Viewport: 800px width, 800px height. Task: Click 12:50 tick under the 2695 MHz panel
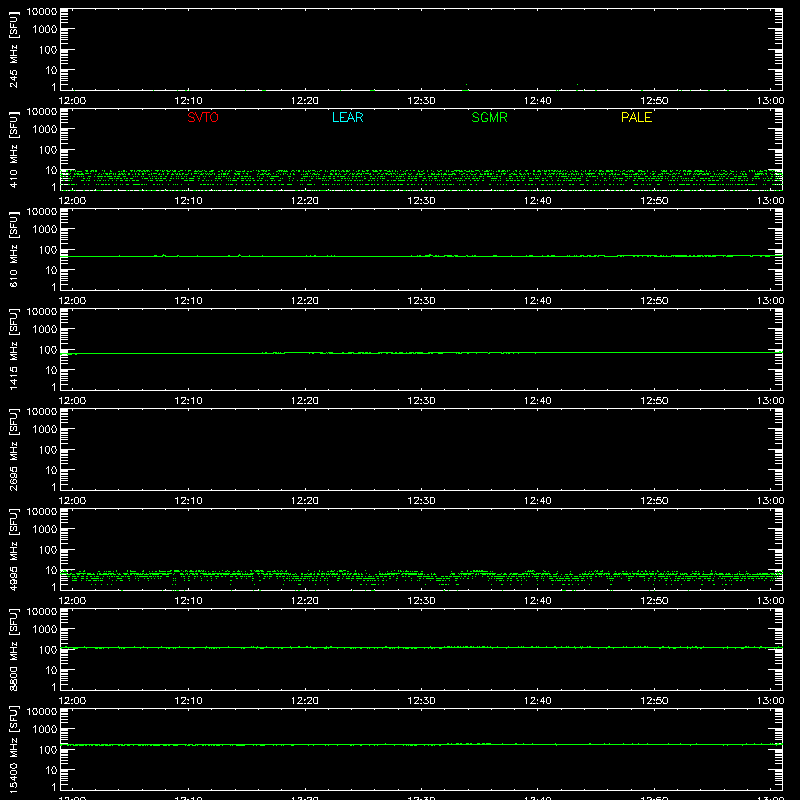tap(654, 501)
